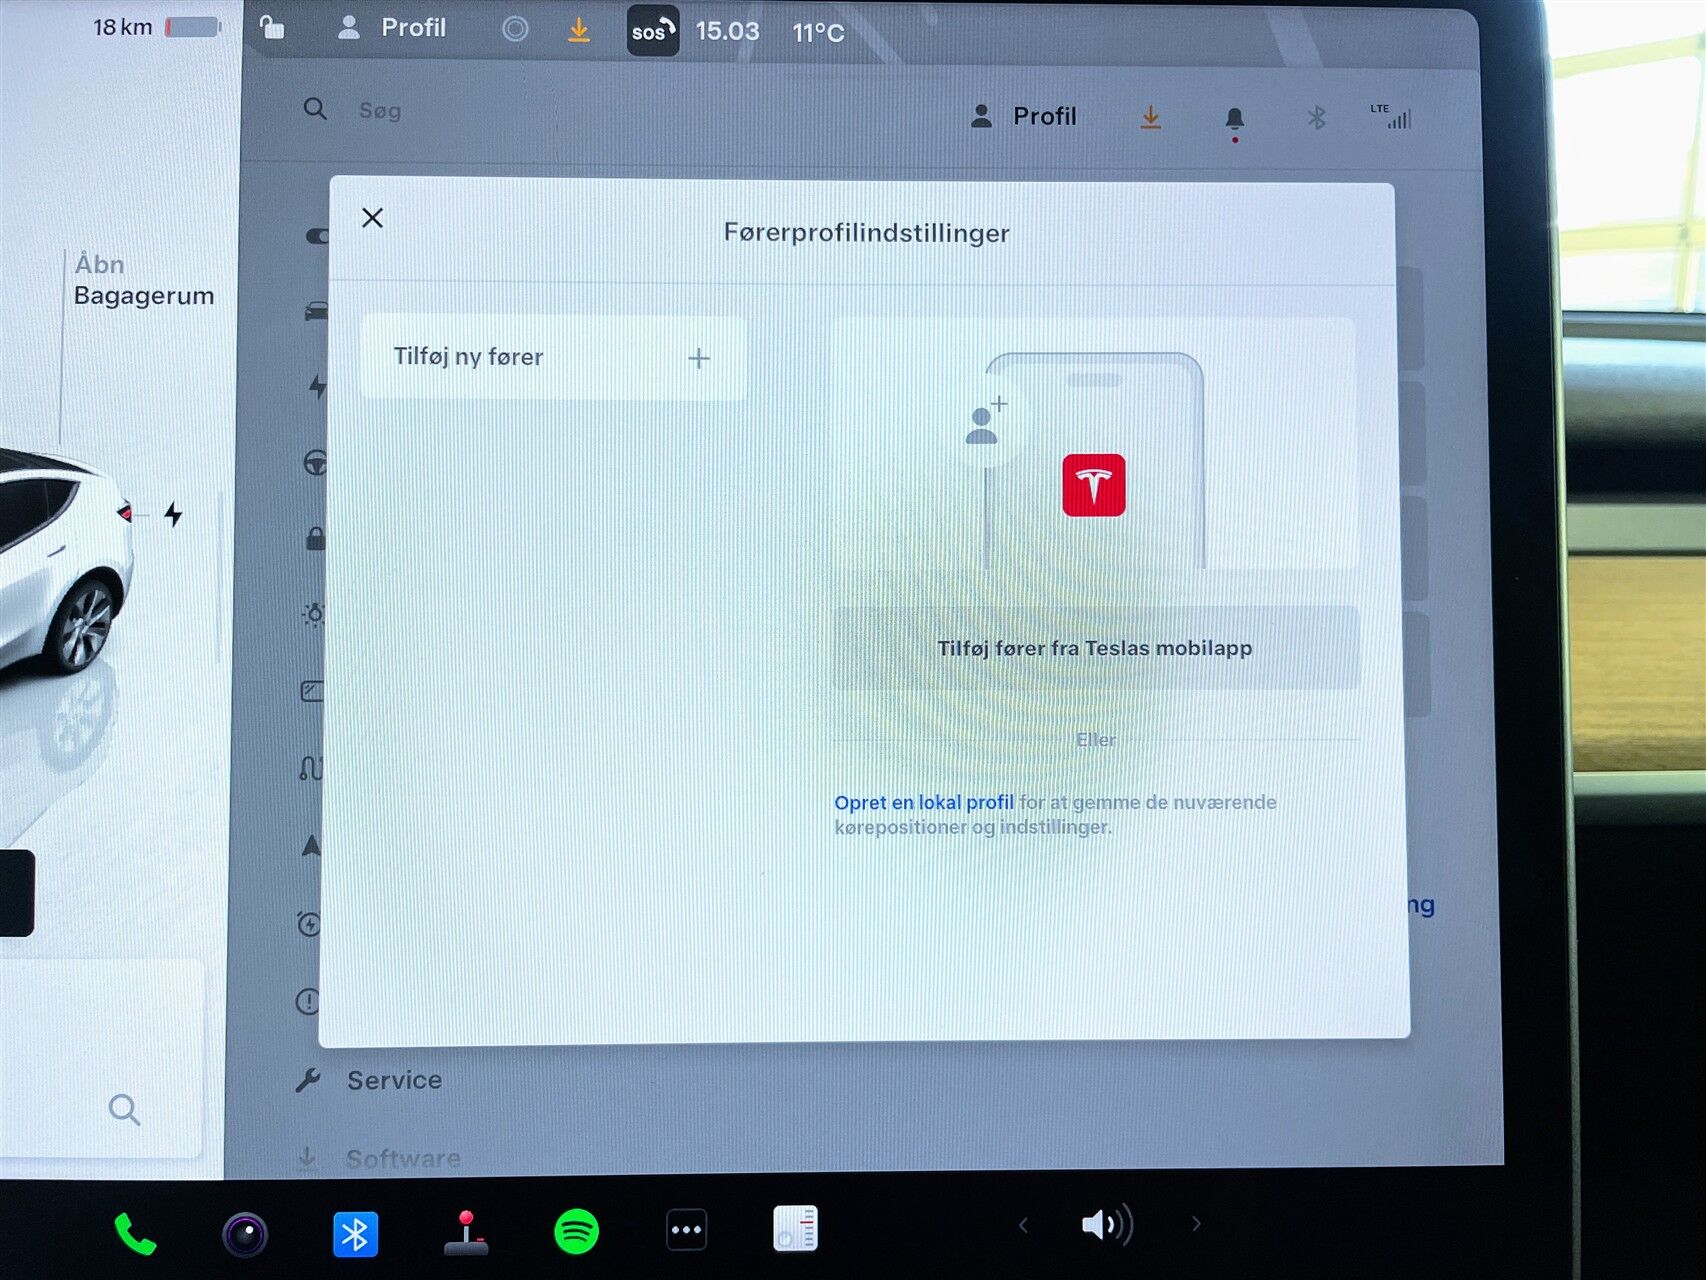Open all apps three-dot menu
Screen dimensions: 1706x1280
pos(686,1230)
